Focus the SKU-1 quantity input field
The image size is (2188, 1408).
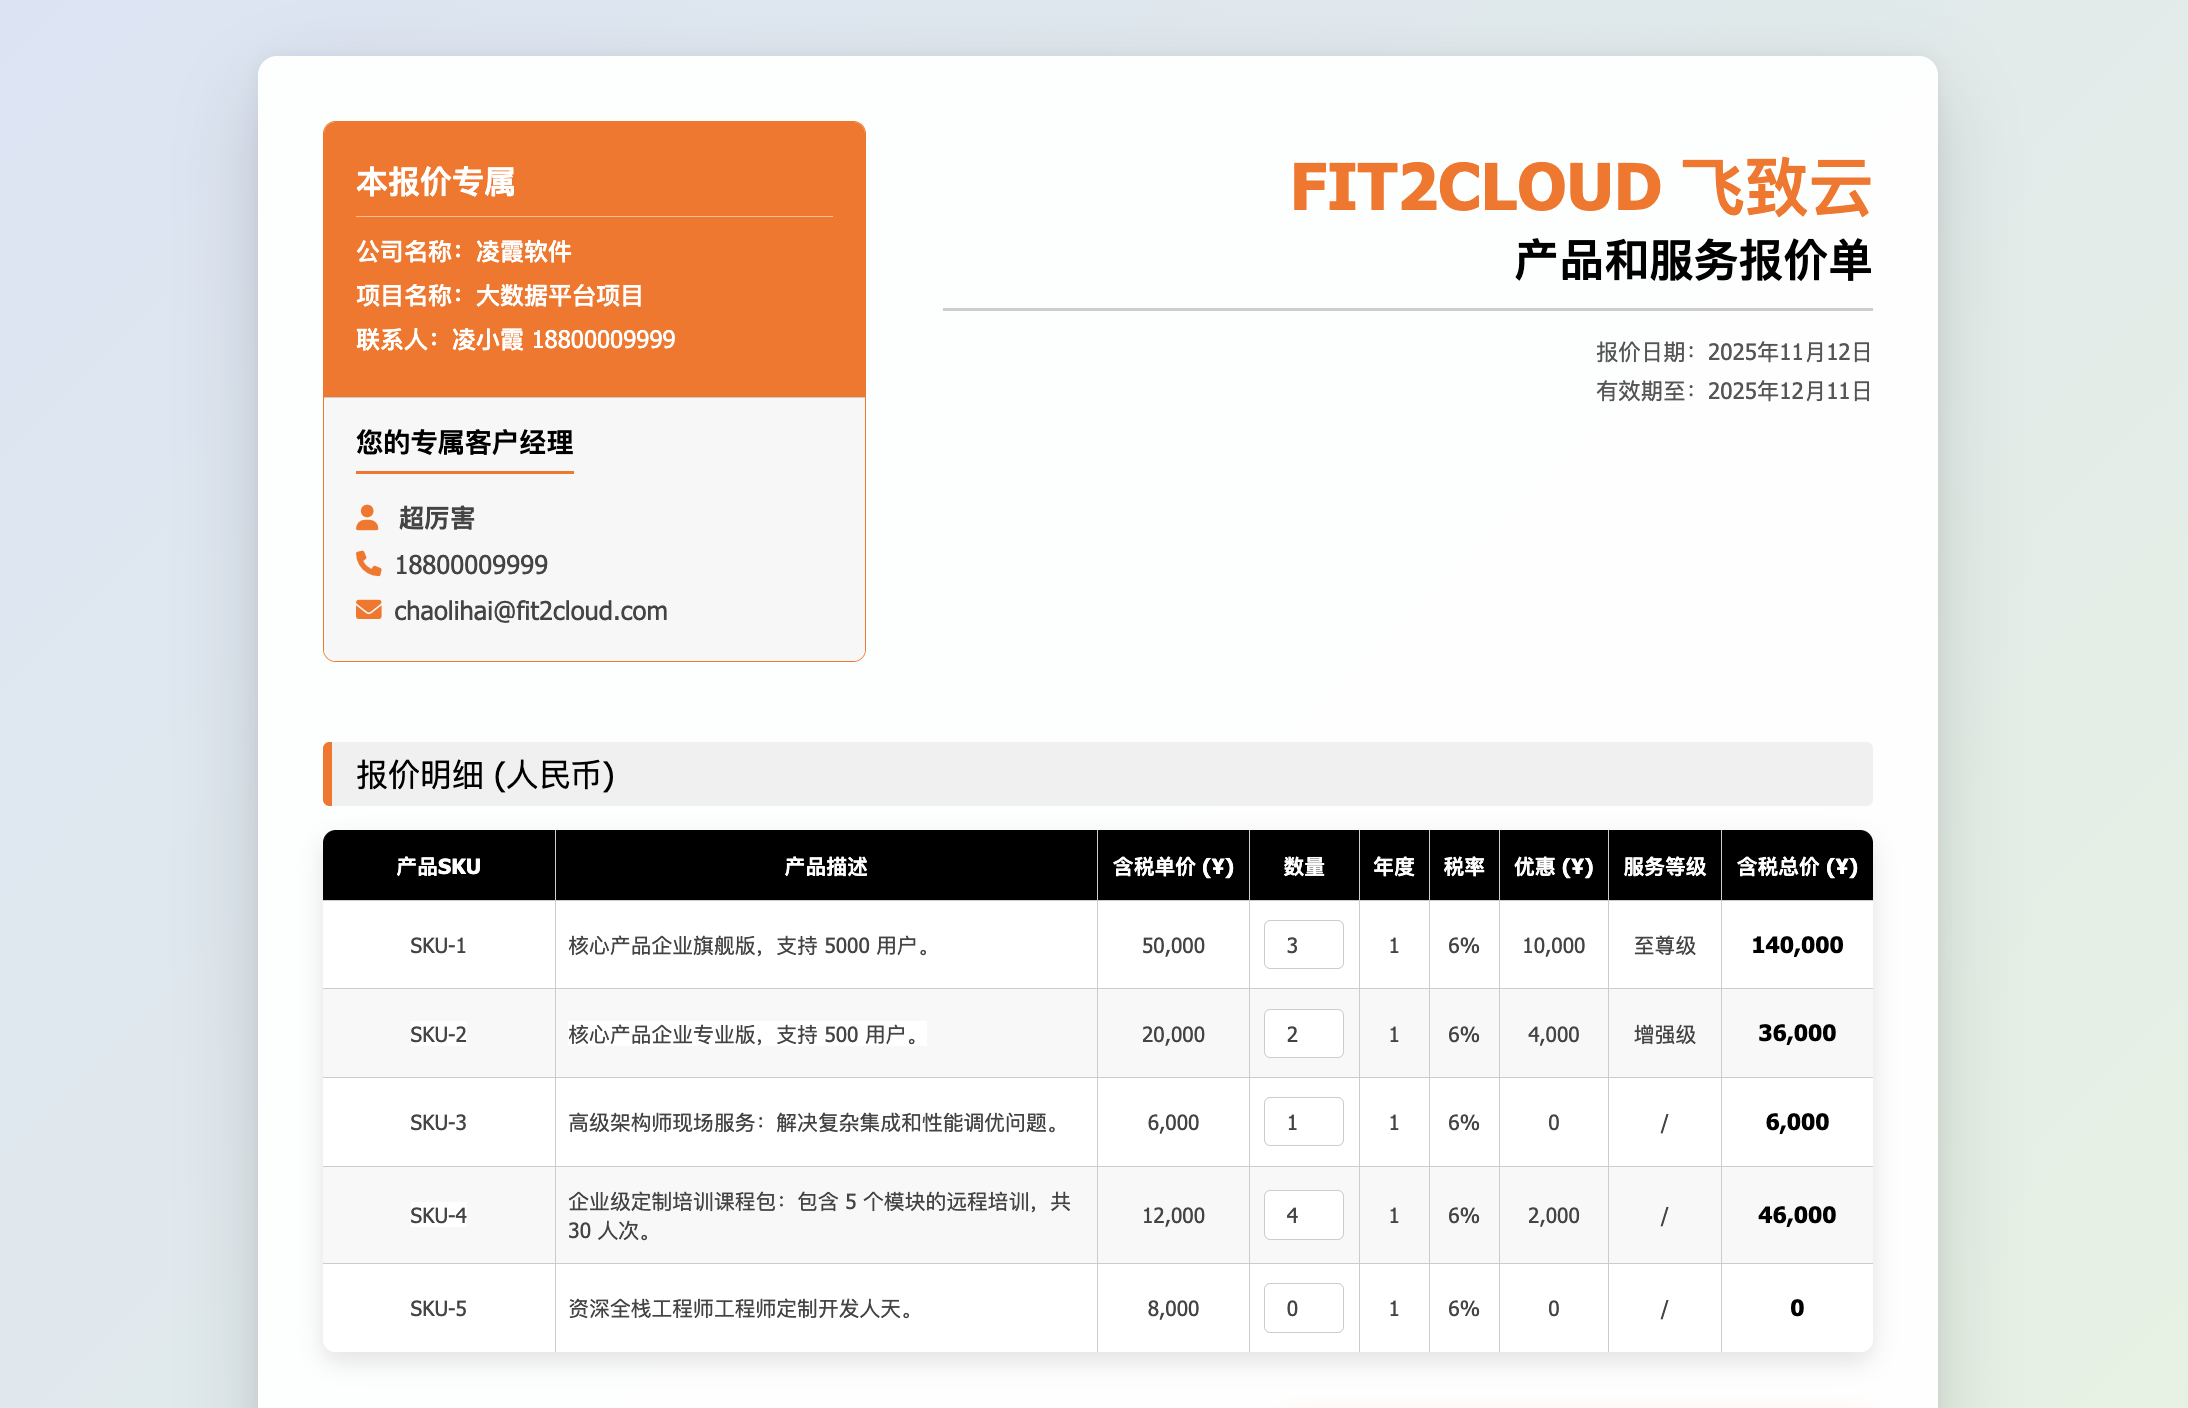pyautogui.click(x=1302, y=945)
